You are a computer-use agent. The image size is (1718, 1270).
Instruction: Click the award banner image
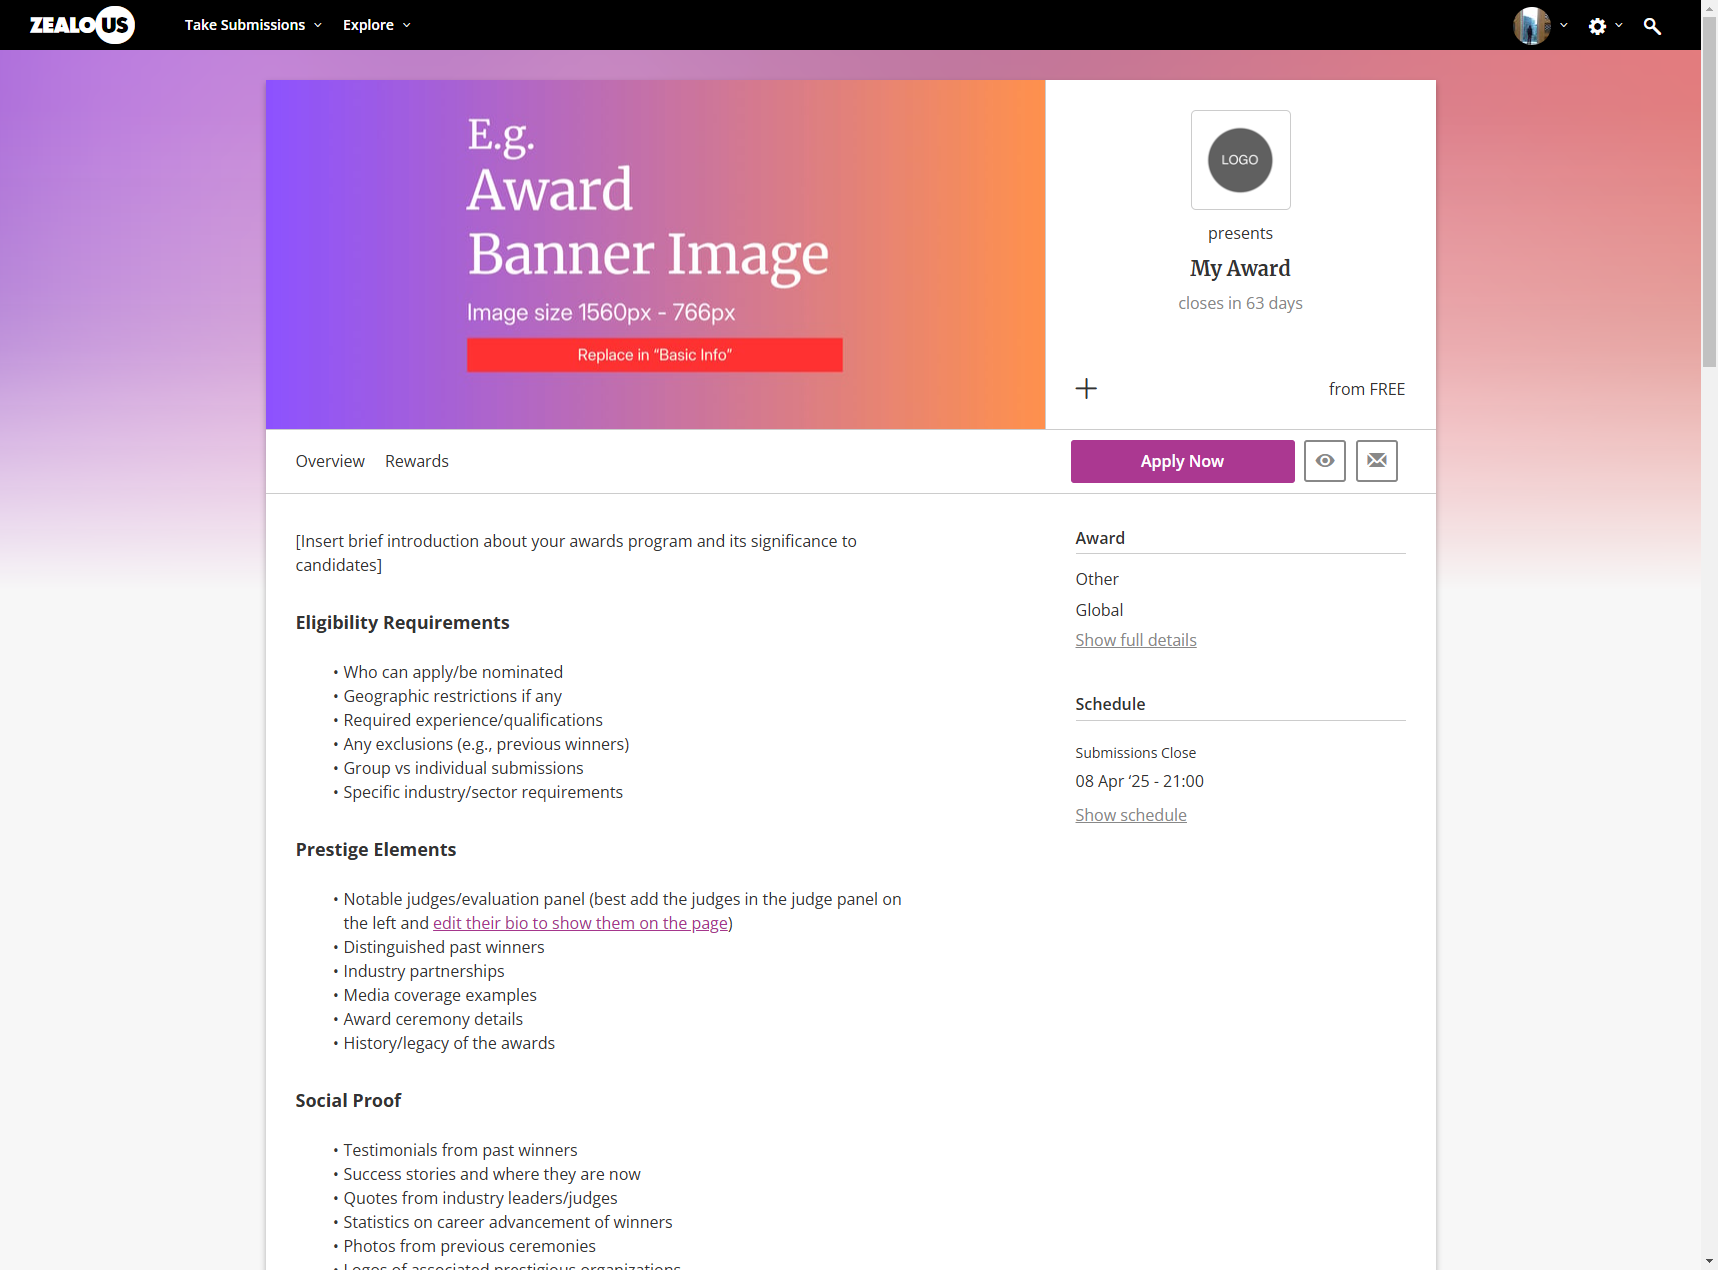655,254
